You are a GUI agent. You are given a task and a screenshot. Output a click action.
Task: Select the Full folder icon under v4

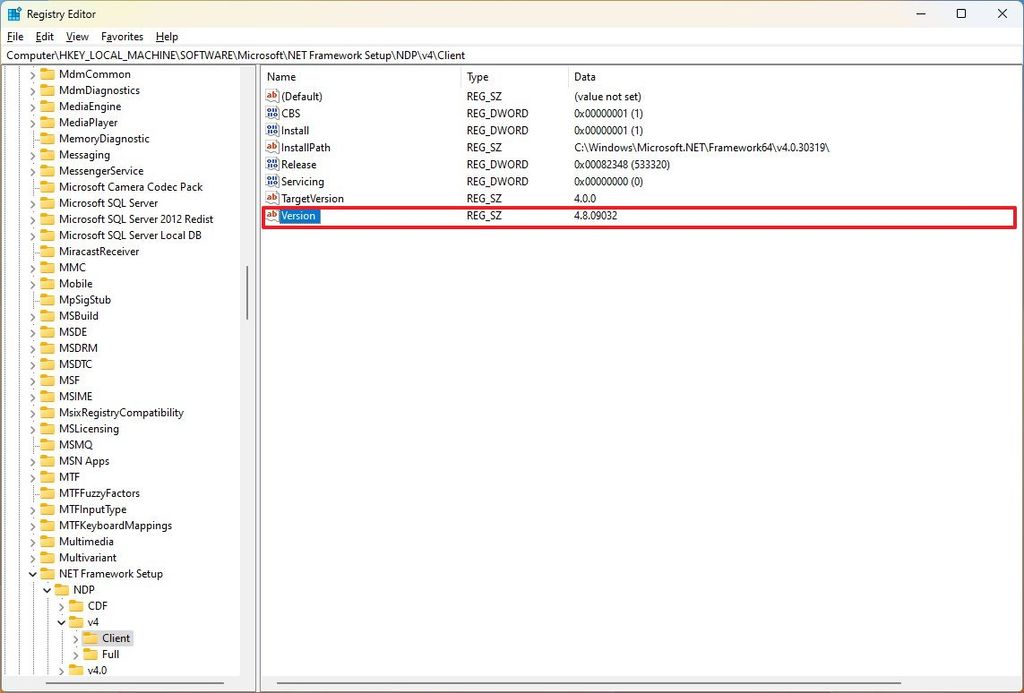[93, 654]
